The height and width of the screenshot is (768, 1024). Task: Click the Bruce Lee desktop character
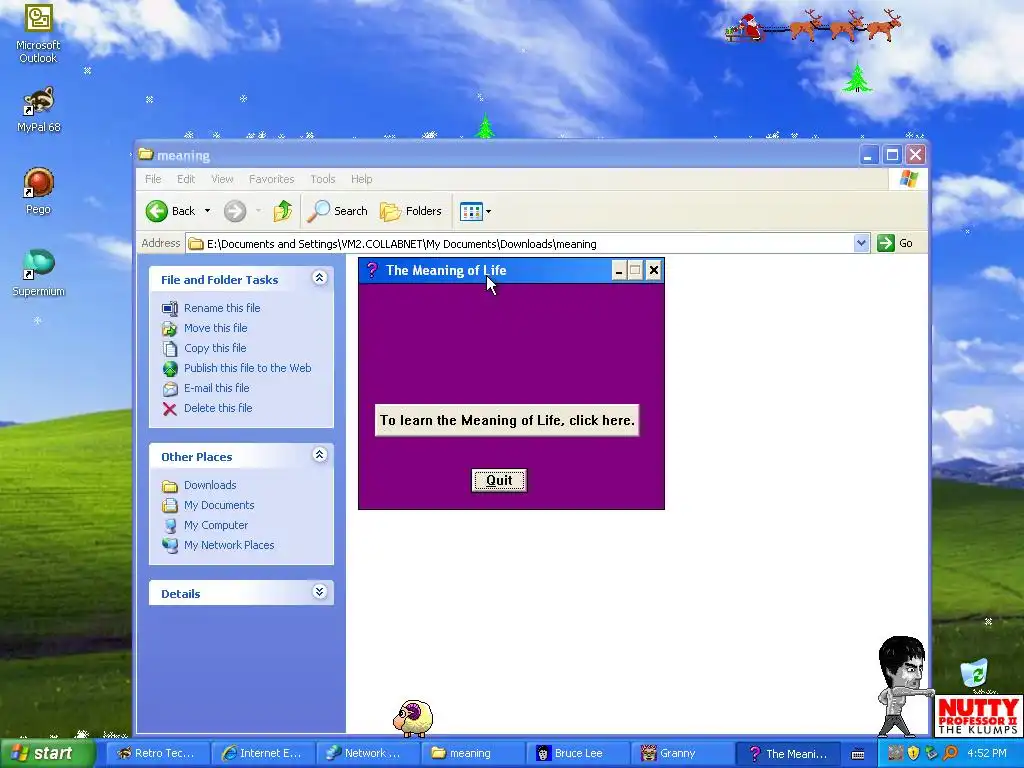pyautogui.click(x=902, y=686)
